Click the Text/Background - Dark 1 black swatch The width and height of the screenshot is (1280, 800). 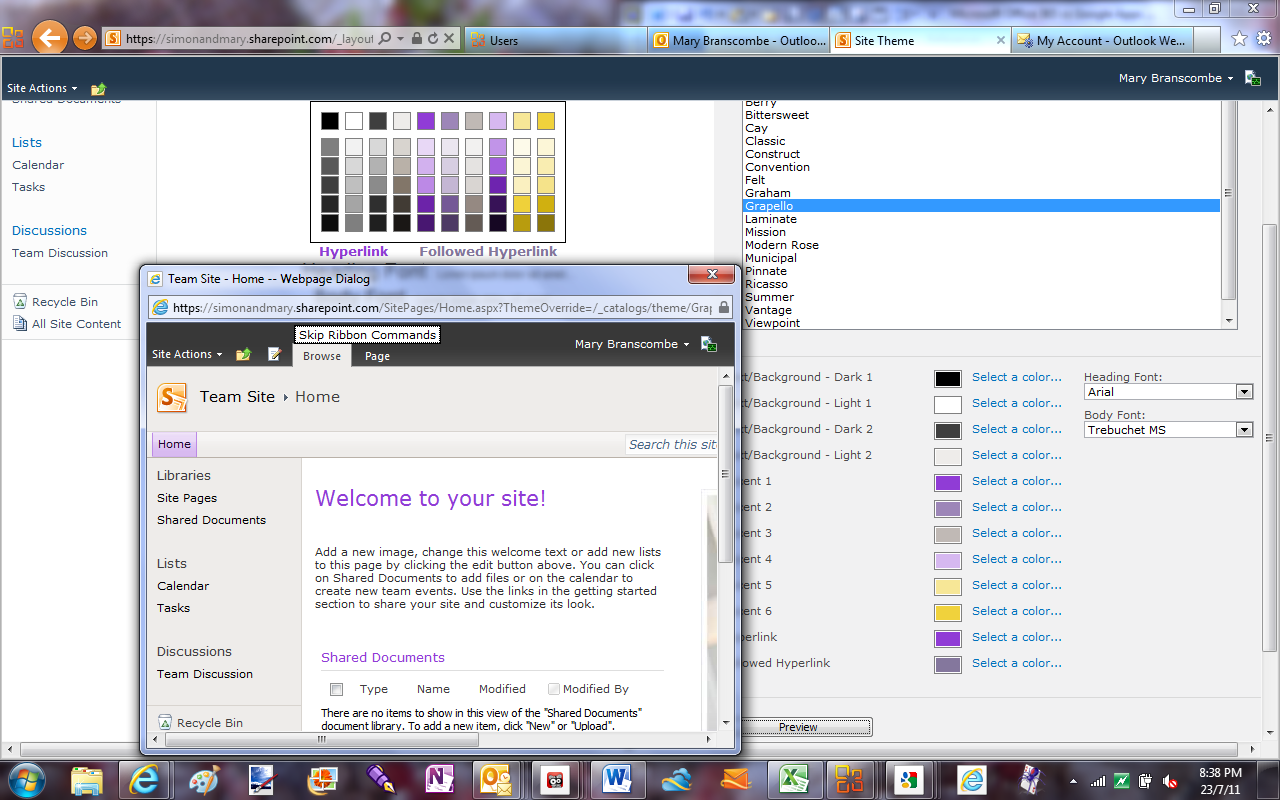[948, 378]
